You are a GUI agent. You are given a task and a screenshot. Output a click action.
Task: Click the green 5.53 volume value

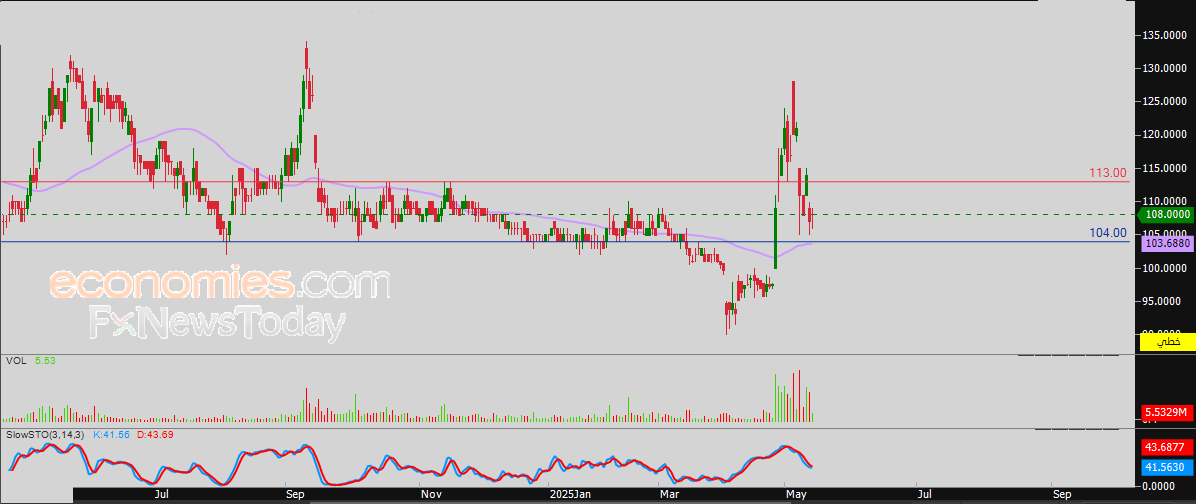46,359
